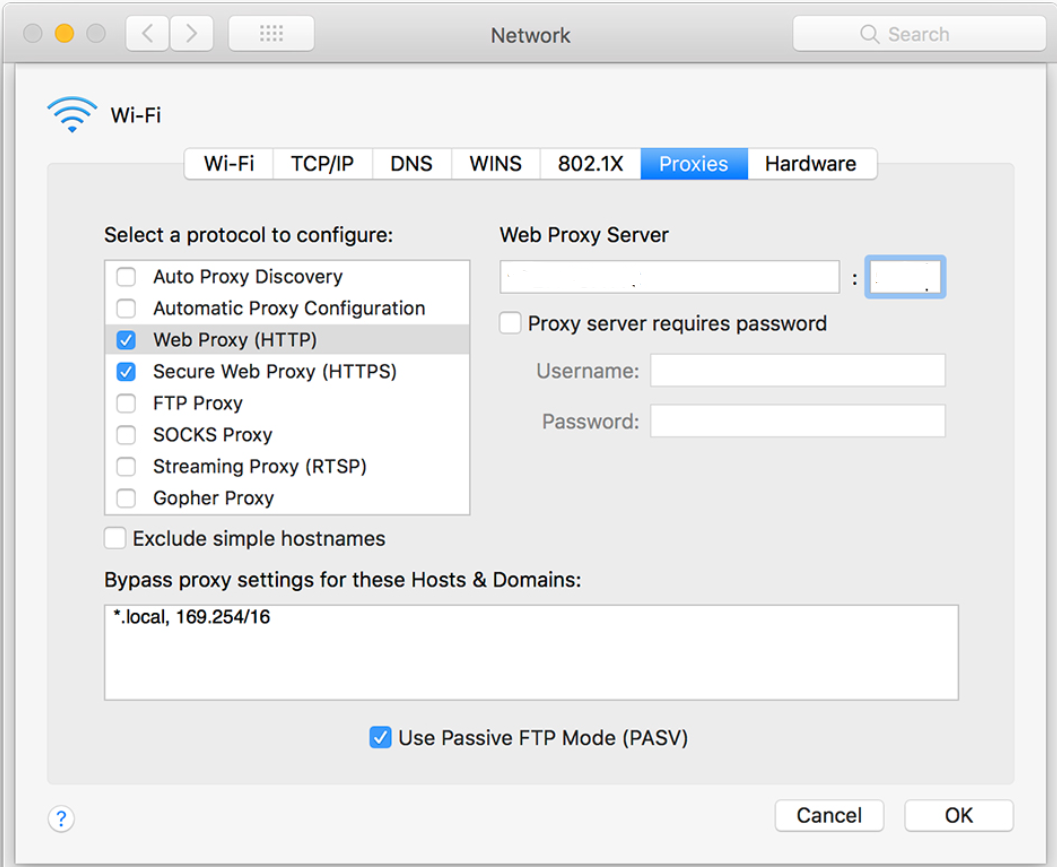Click the proxy port number field
The height and width of the screenshot is (867, 1057).
(905, 277)
